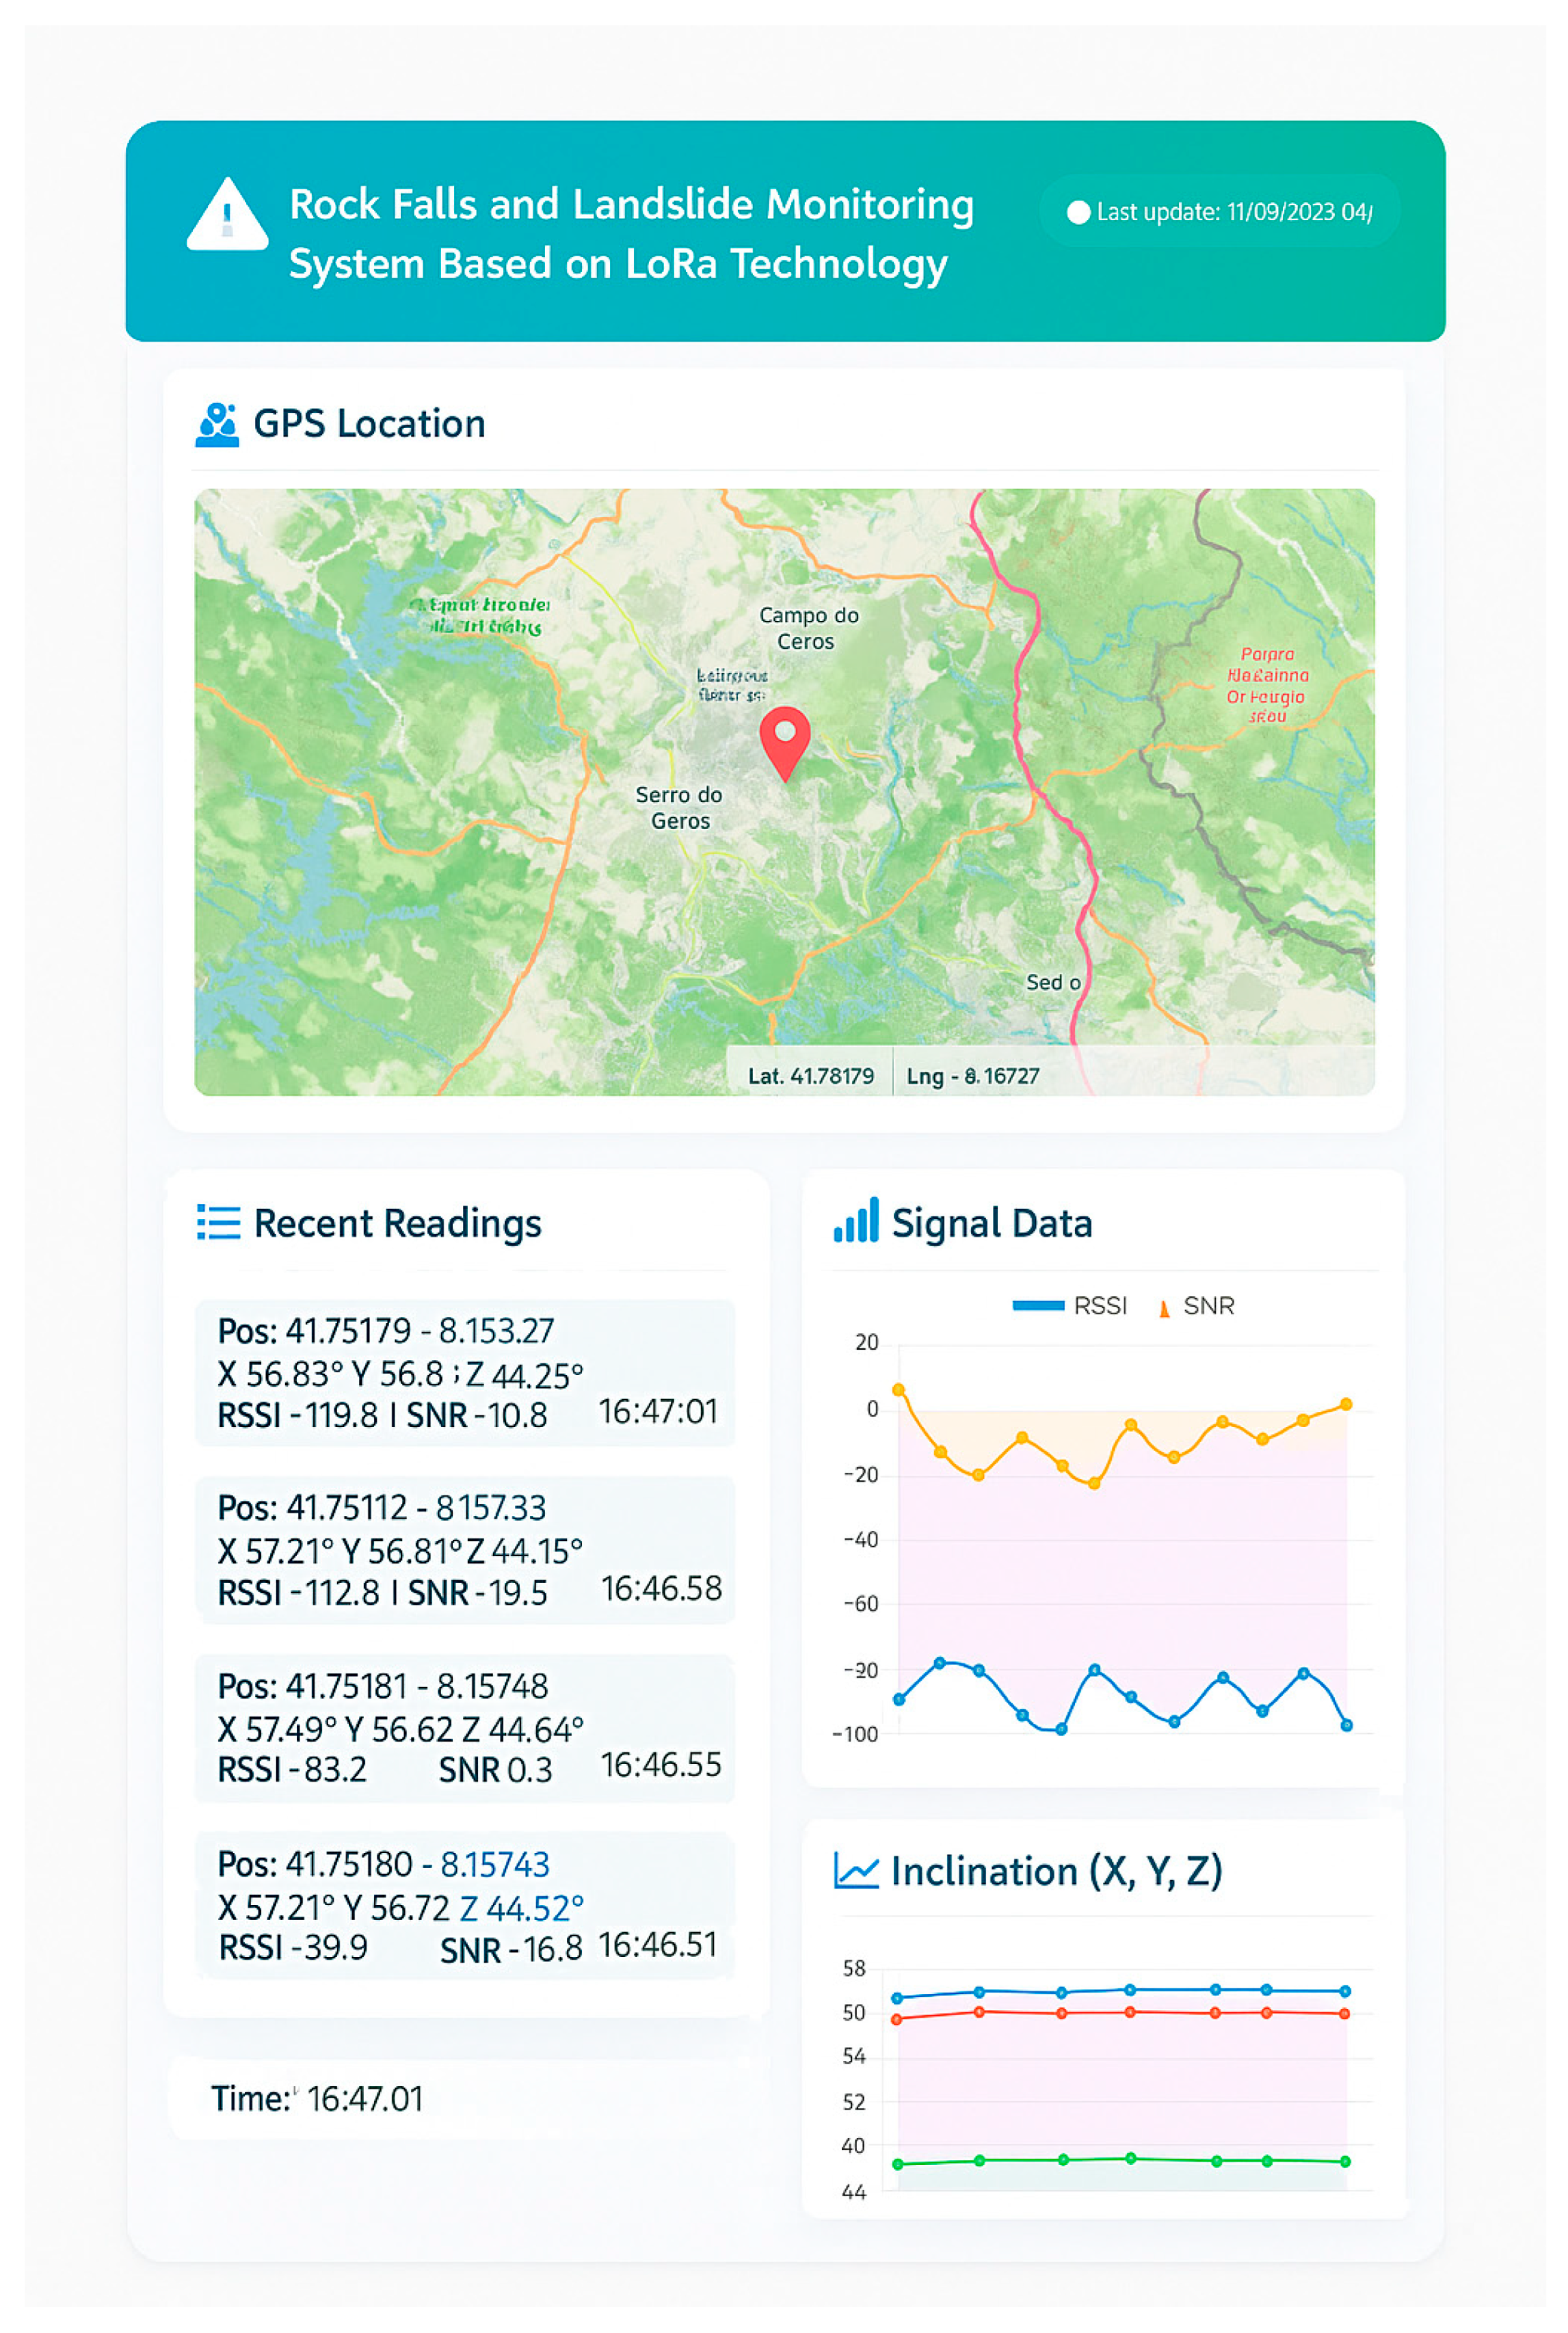
Task: Click the GPS Location map pin icon
Action: click(x=217, y=425)
